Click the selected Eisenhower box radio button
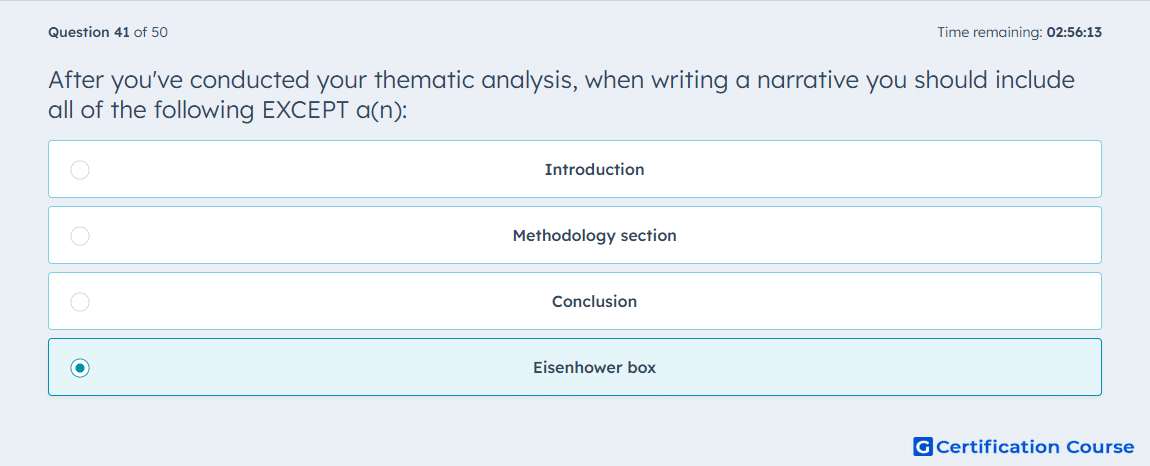The height and width of the screenshot is (466, 1150). (80, 368)
